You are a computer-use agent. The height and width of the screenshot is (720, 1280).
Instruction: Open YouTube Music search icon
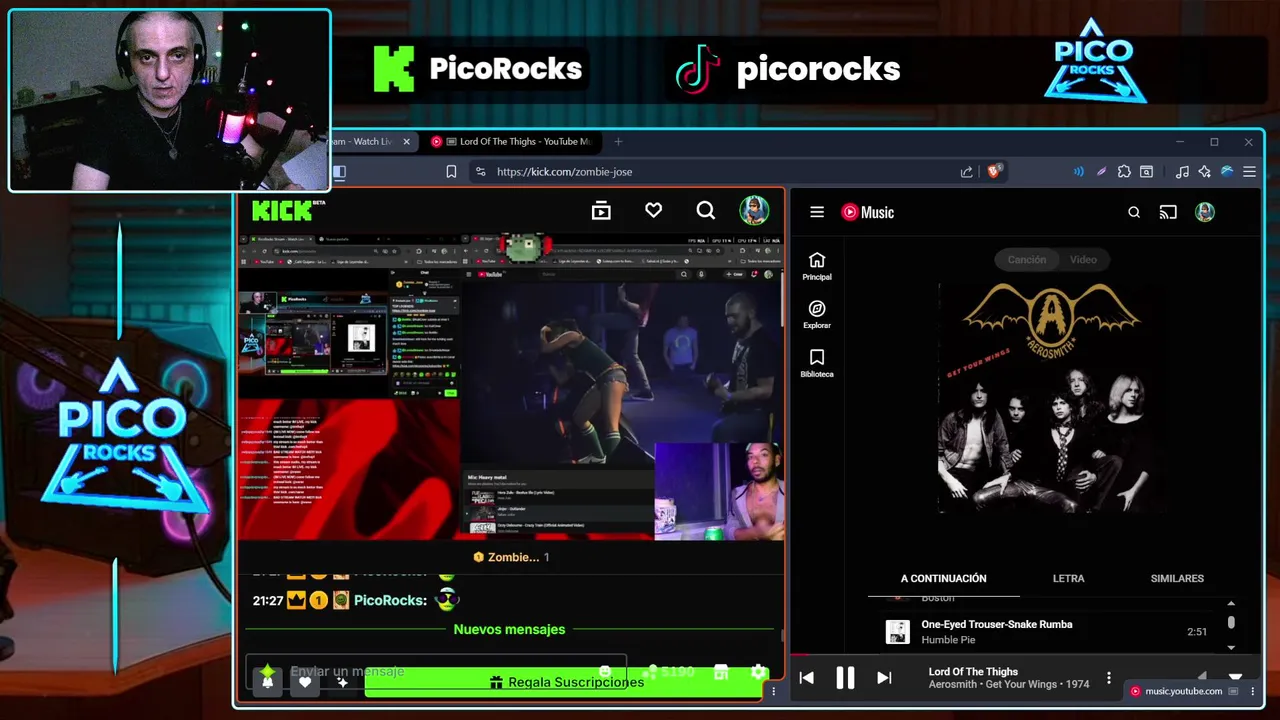pos(1134,212)
